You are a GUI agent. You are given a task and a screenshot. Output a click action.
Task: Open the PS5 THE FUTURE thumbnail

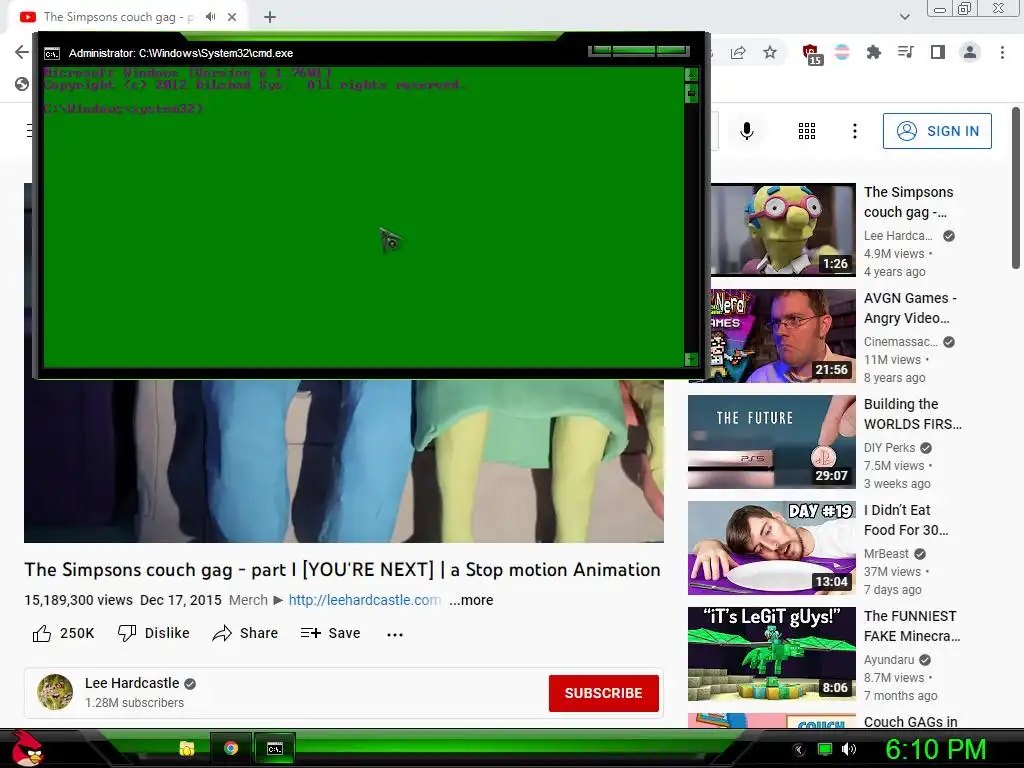pos(771,441)
